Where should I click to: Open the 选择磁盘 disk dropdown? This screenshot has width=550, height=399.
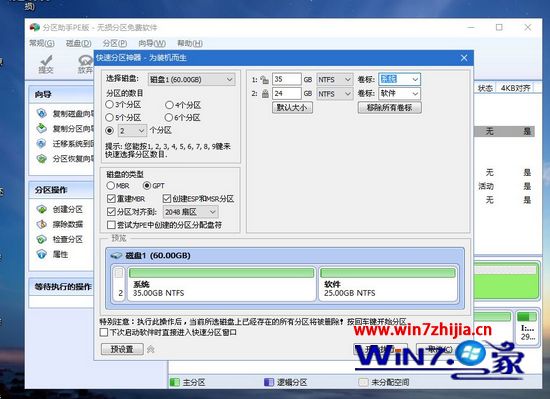pyautogui.click(x=192, y=80)
